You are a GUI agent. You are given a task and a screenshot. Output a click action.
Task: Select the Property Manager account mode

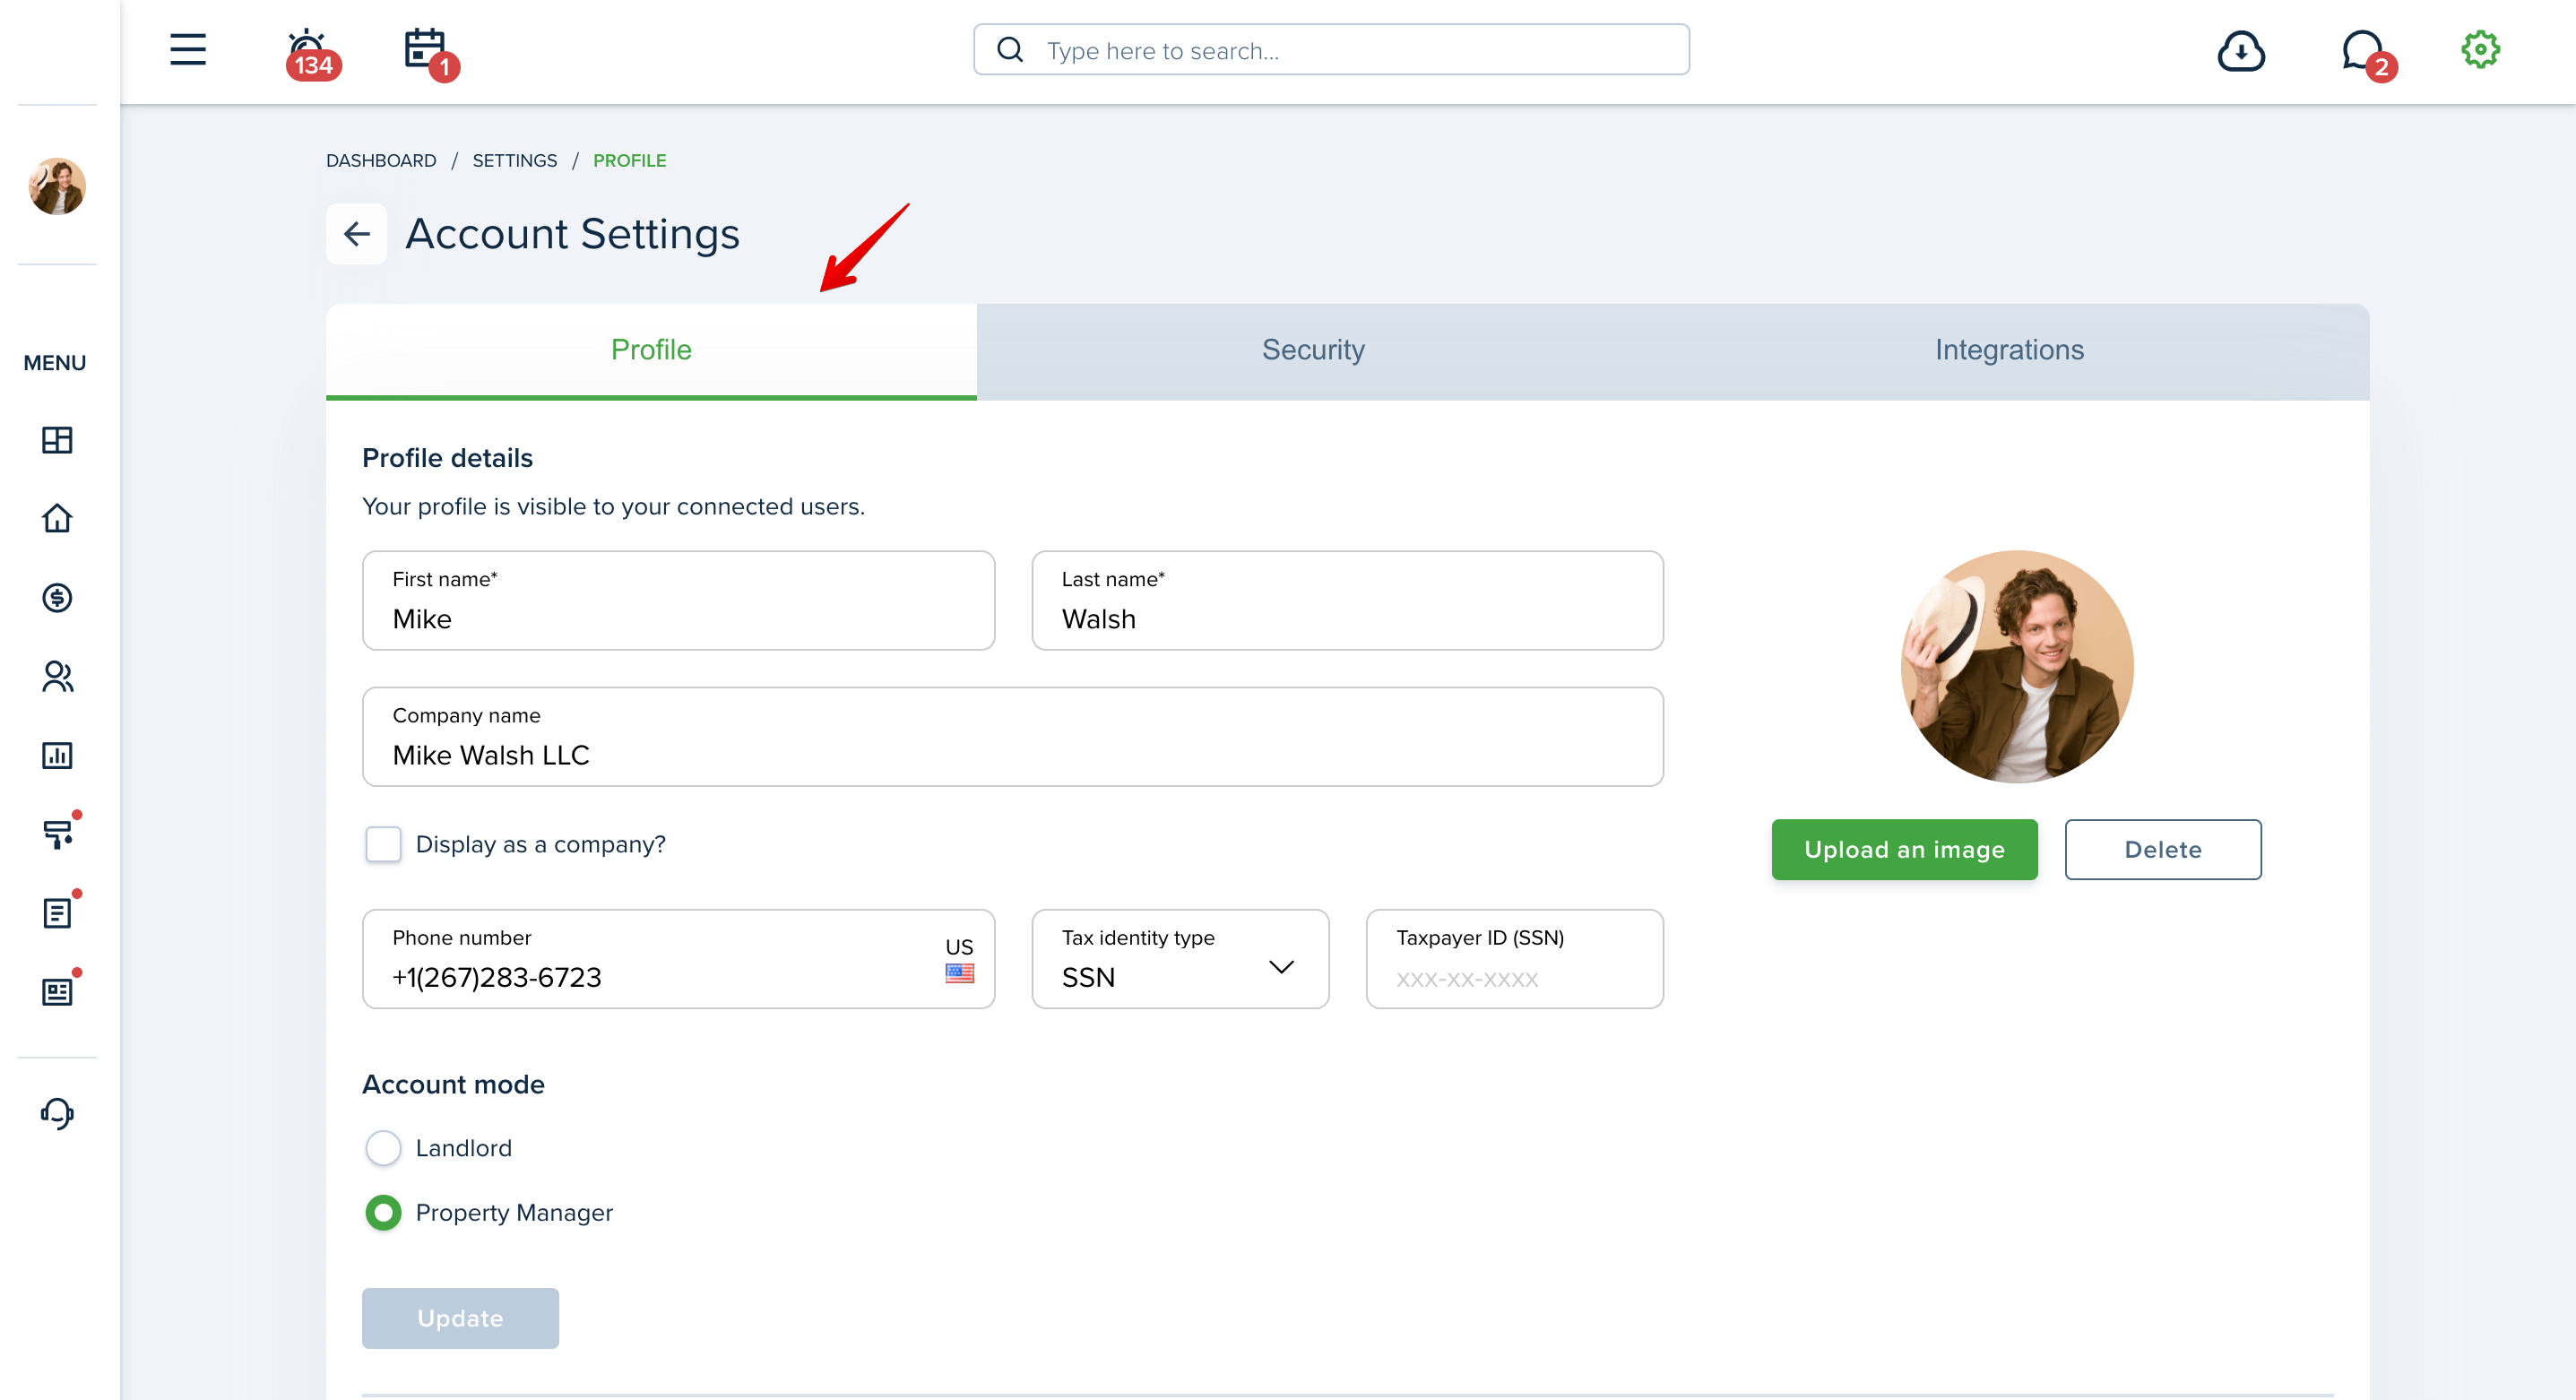[x=383, y=1213]
